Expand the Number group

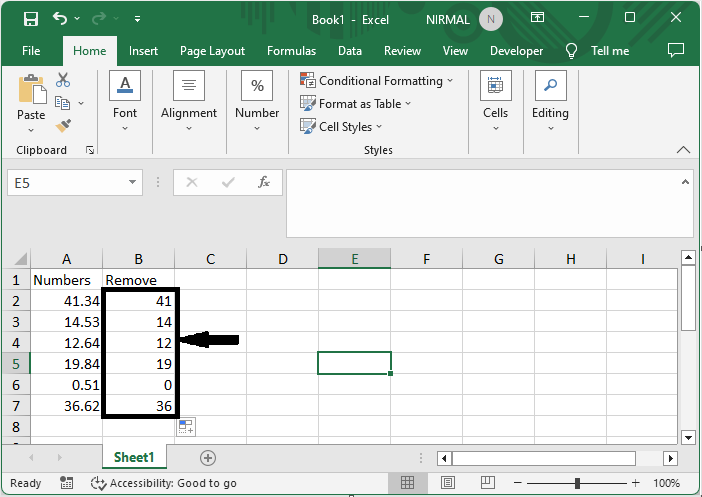coord(257,101)
